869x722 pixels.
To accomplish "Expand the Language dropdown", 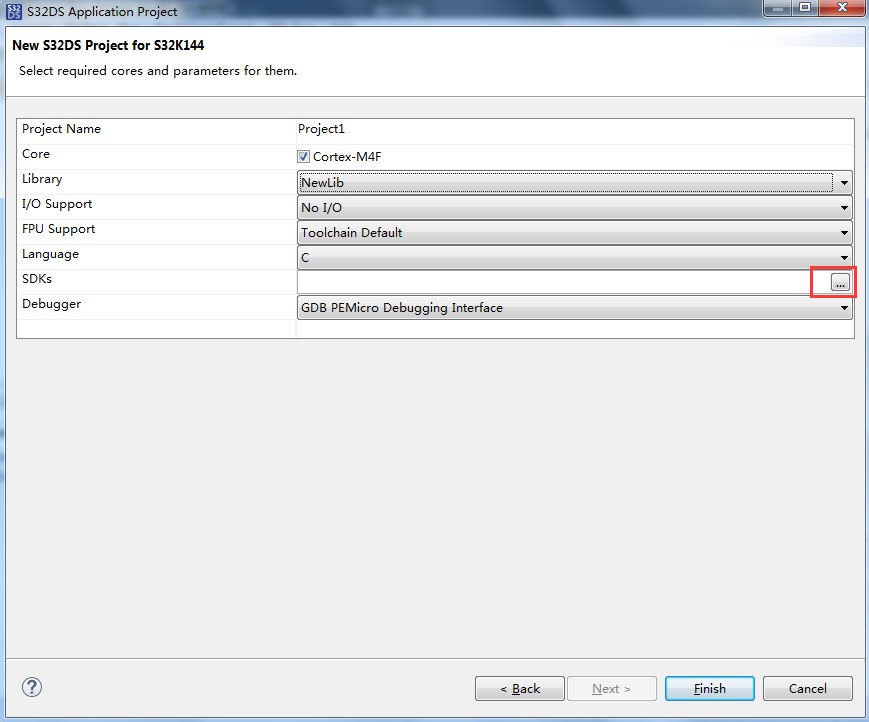I will click(574, 258).
